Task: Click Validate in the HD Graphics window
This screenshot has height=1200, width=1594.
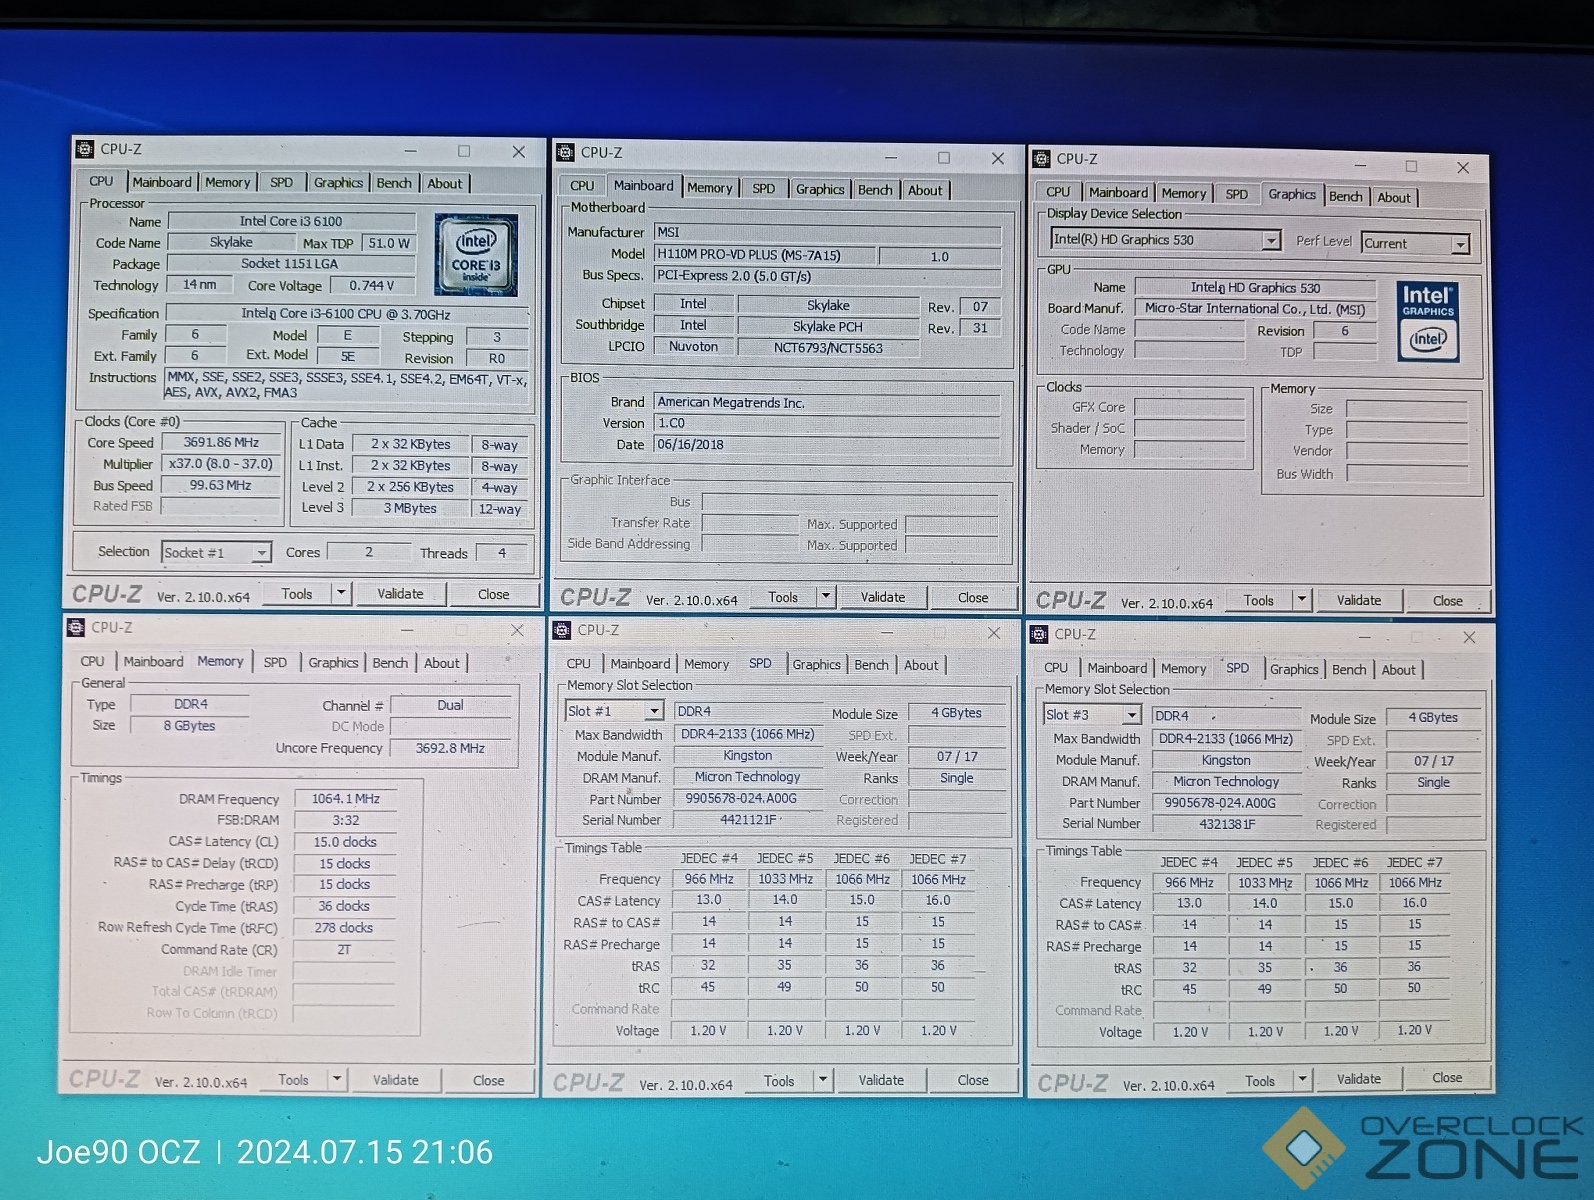Action: tap(1359, 600)
